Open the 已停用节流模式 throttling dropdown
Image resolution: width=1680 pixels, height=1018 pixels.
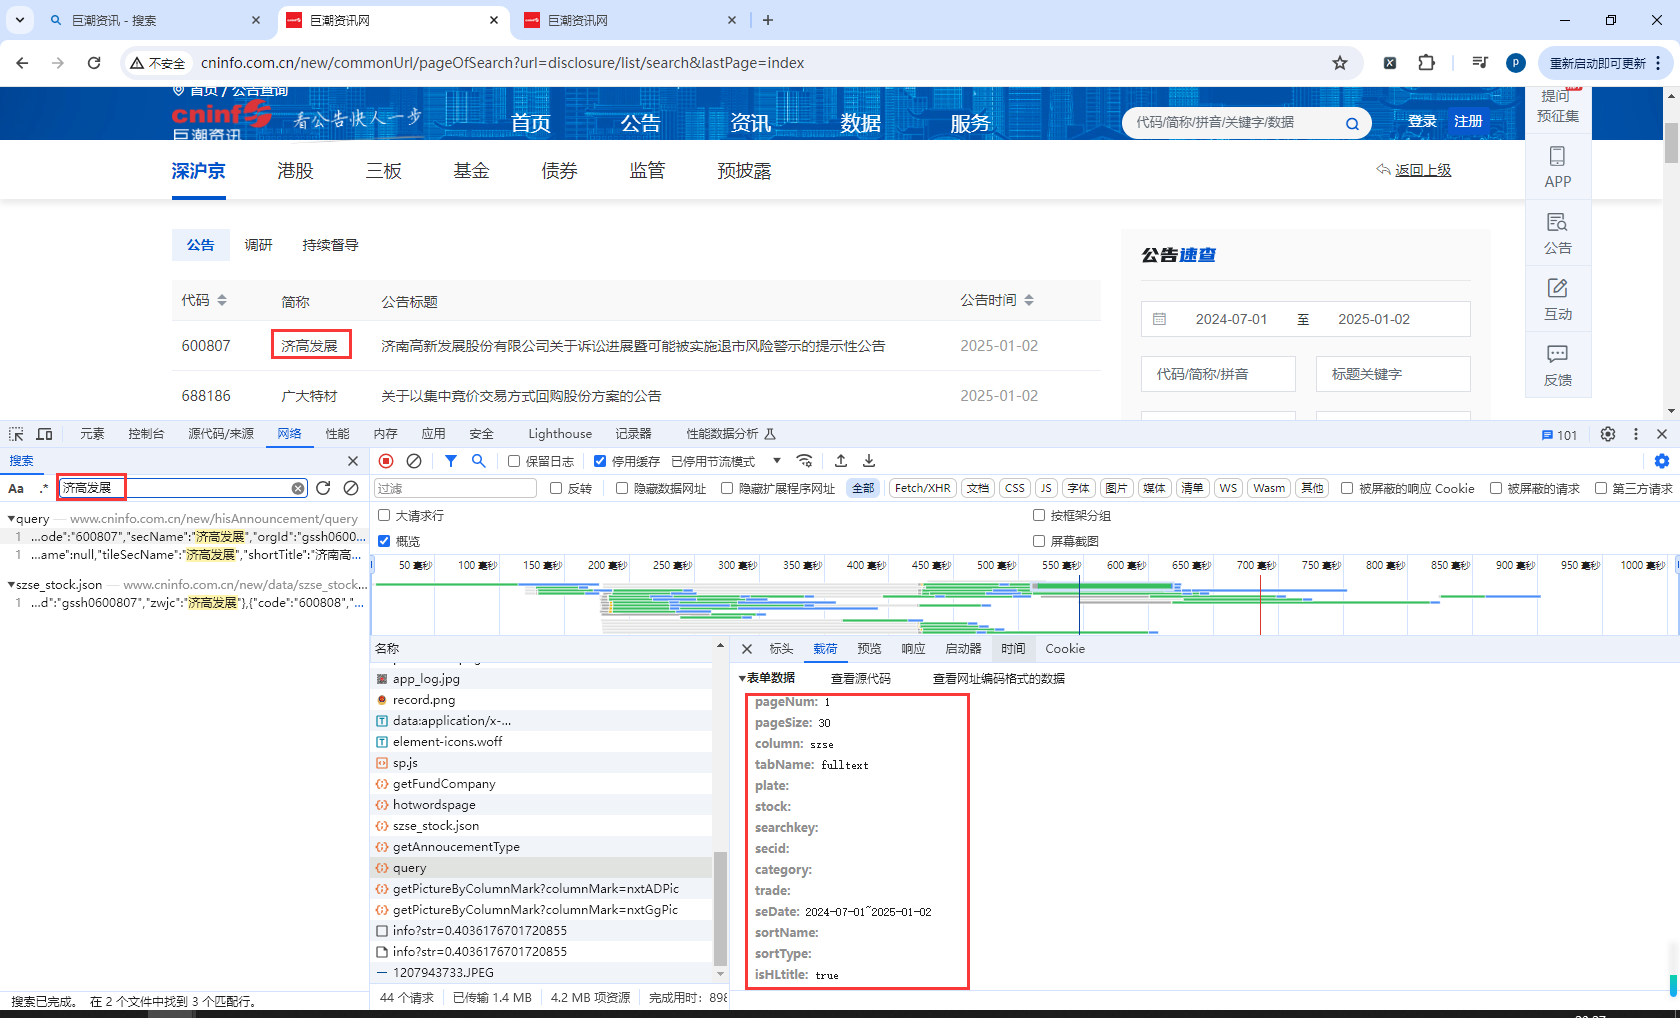click(726, 461)
